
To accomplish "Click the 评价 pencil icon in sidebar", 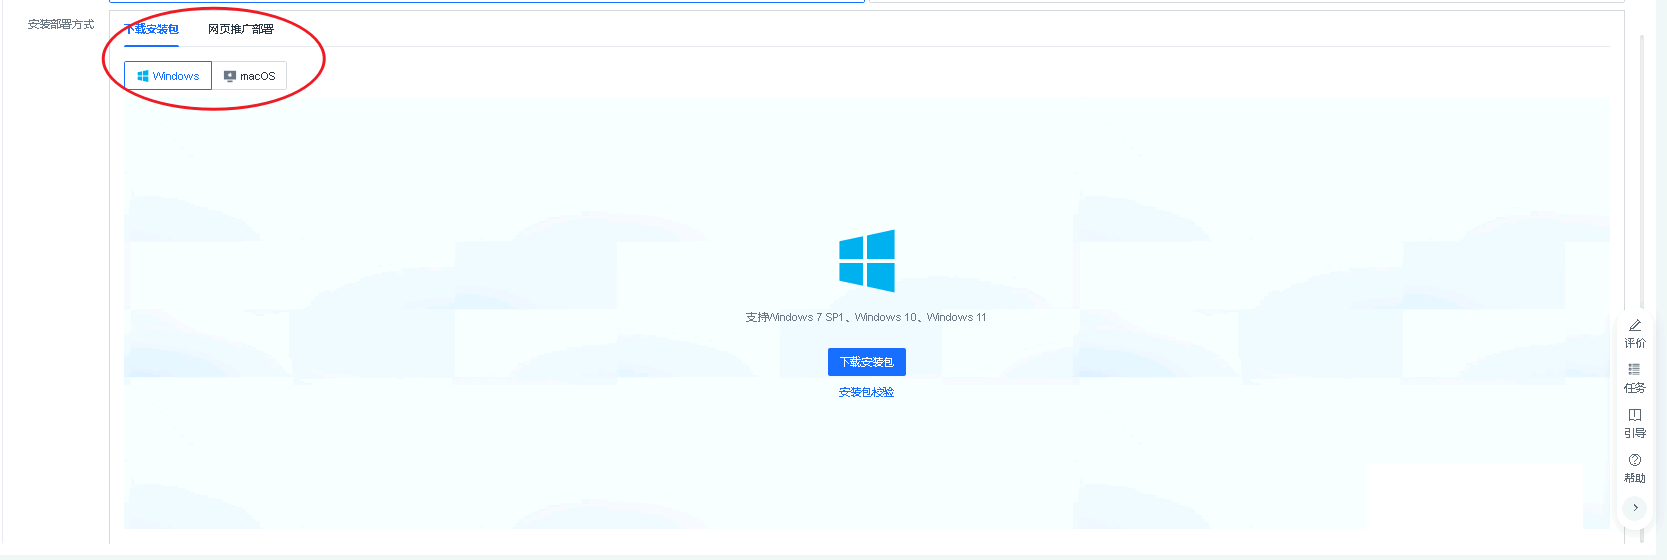I will click(x=1635, y=325).
